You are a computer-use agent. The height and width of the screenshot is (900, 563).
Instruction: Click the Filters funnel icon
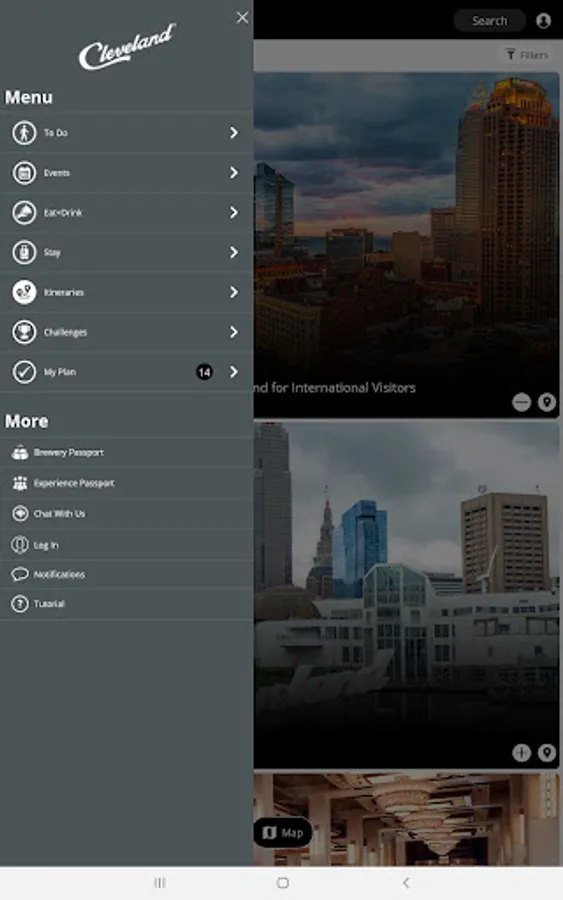pos(510,55)
